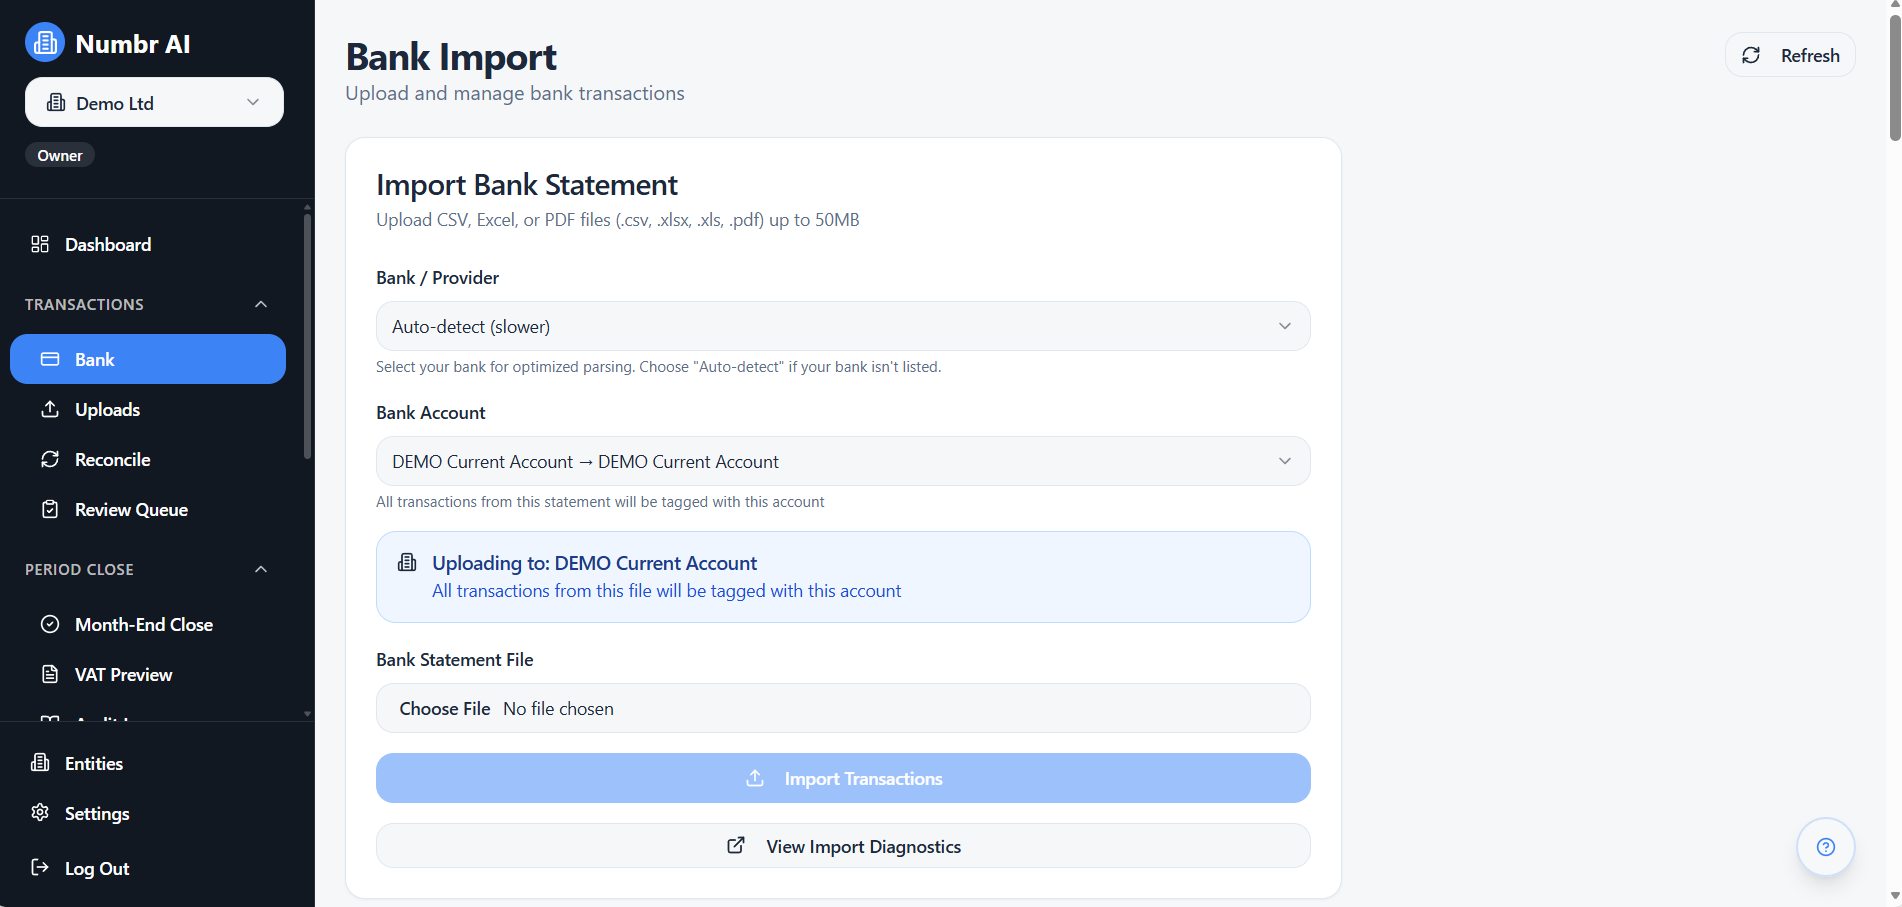Open the Bank / Provider dropdown

842,326
